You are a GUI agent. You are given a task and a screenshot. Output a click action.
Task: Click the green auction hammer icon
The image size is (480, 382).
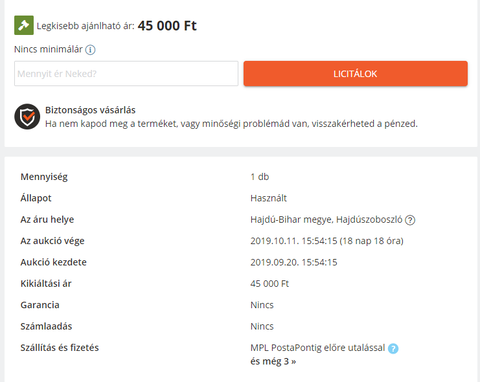(x=24, y=25)
